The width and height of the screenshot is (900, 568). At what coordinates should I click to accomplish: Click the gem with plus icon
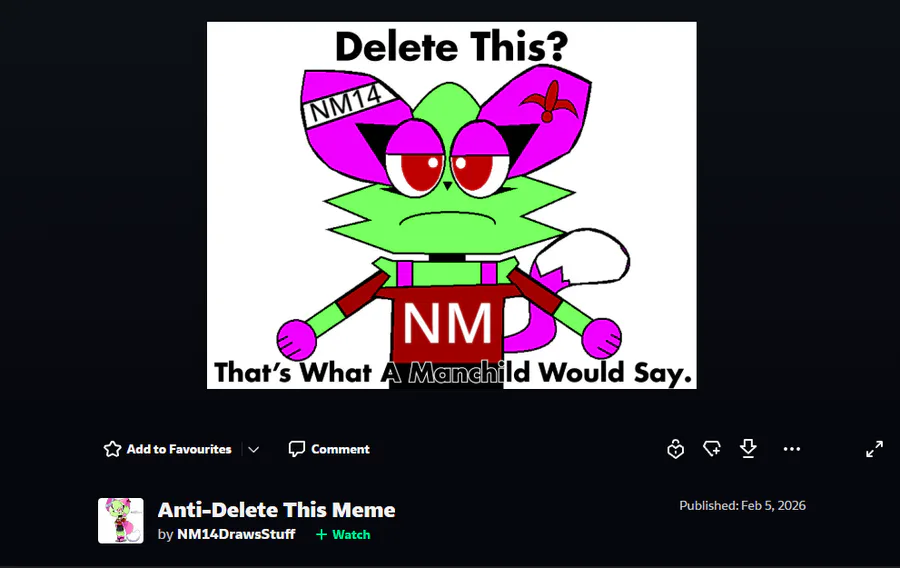pyautogui.click(x=712, y=449)
